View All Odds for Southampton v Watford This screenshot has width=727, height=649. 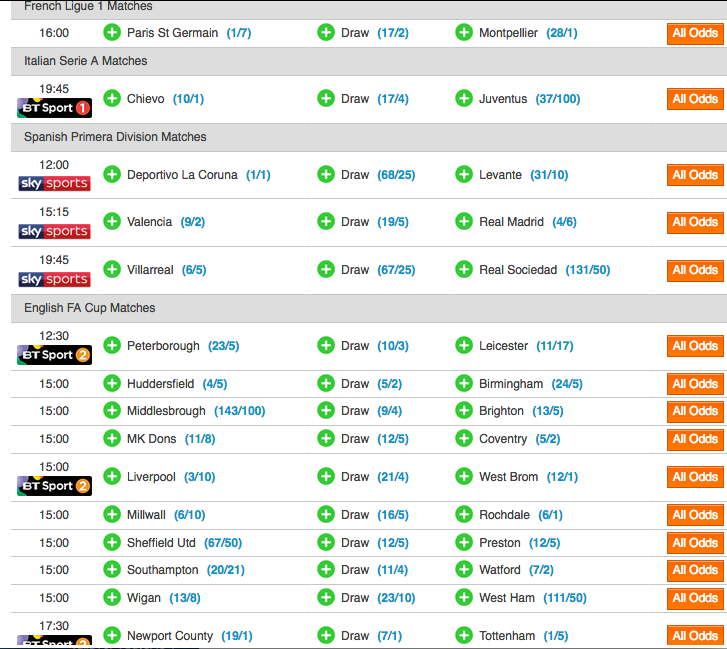coord(695,571)
